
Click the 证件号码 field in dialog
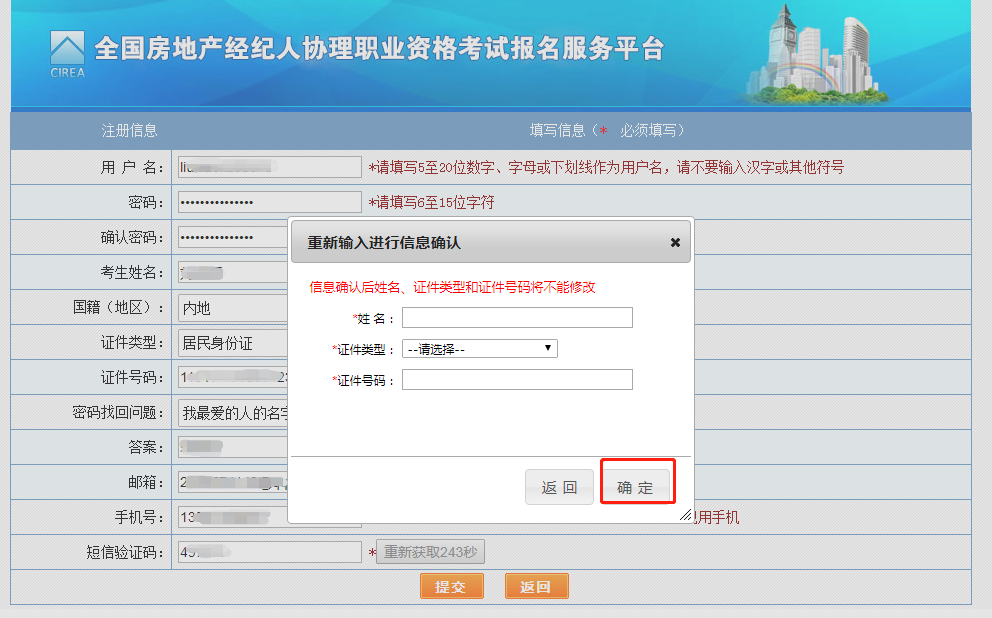point(517,380)
